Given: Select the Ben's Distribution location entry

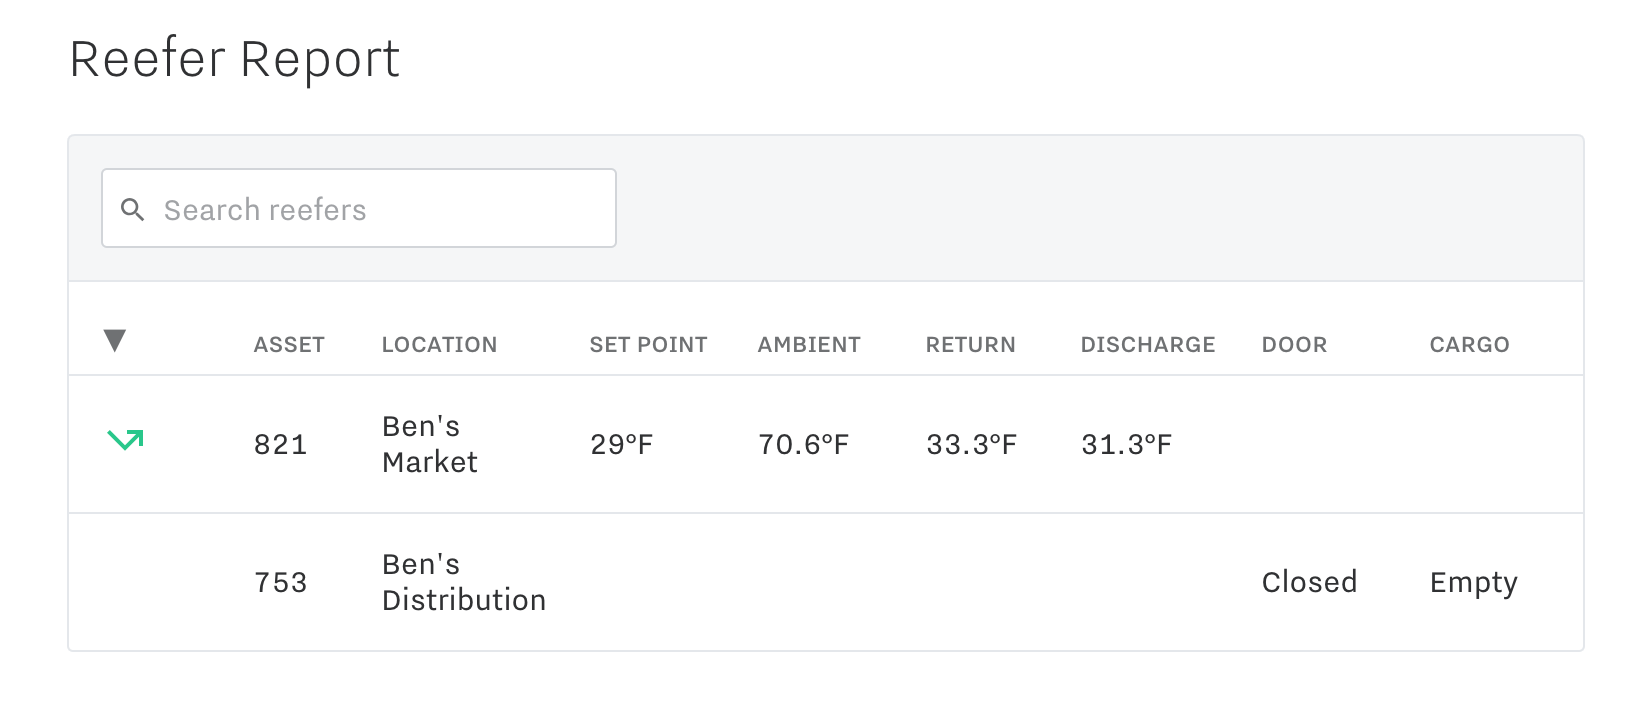Looking at the screenshot, I should (463, 582).
